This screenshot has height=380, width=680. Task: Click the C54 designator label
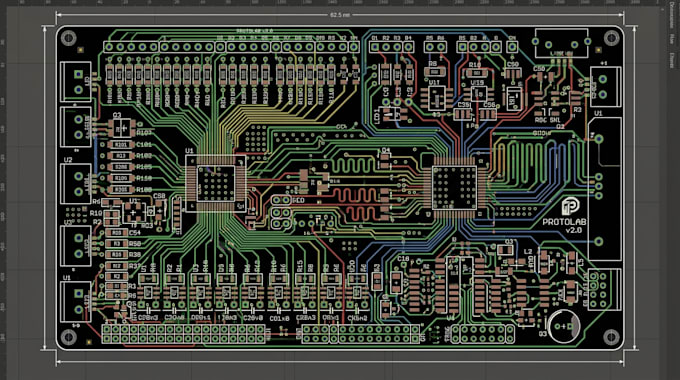point(135,233)
